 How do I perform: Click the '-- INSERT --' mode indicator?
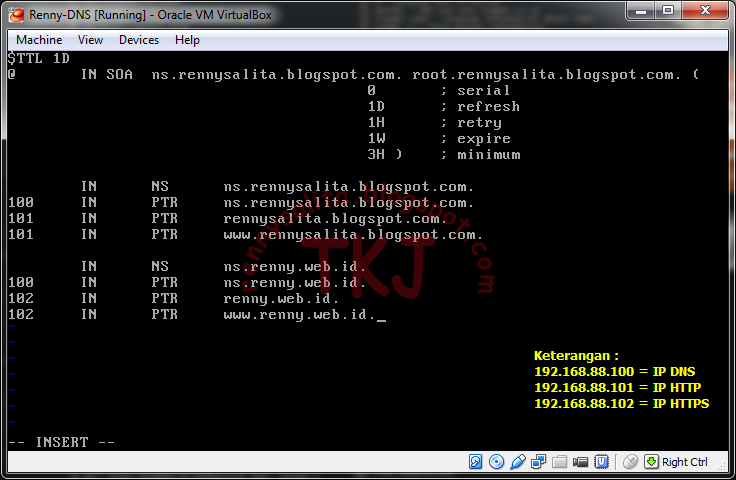pos(61,442)
